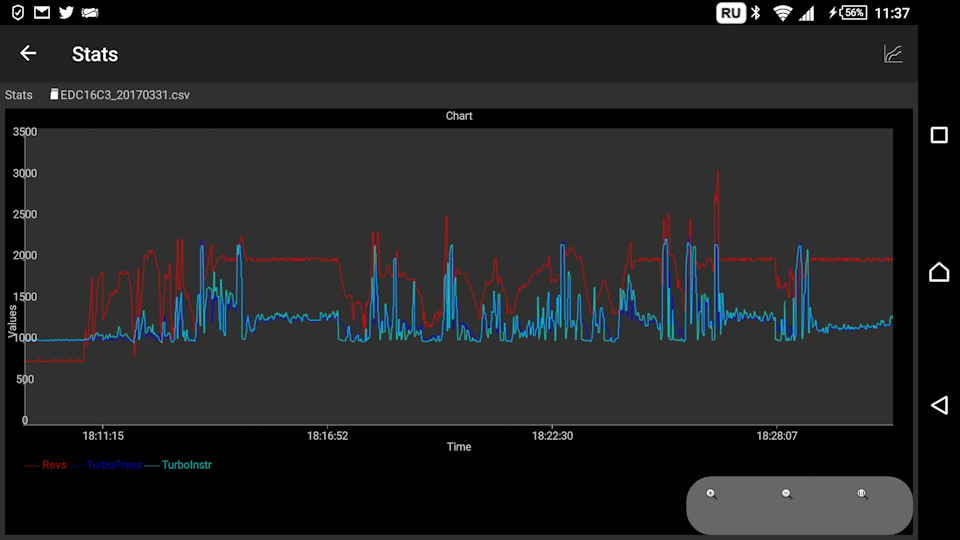This screenshot has height=540, width=960.
Task: Tap the Stats title in header
Action: point(95,54)
